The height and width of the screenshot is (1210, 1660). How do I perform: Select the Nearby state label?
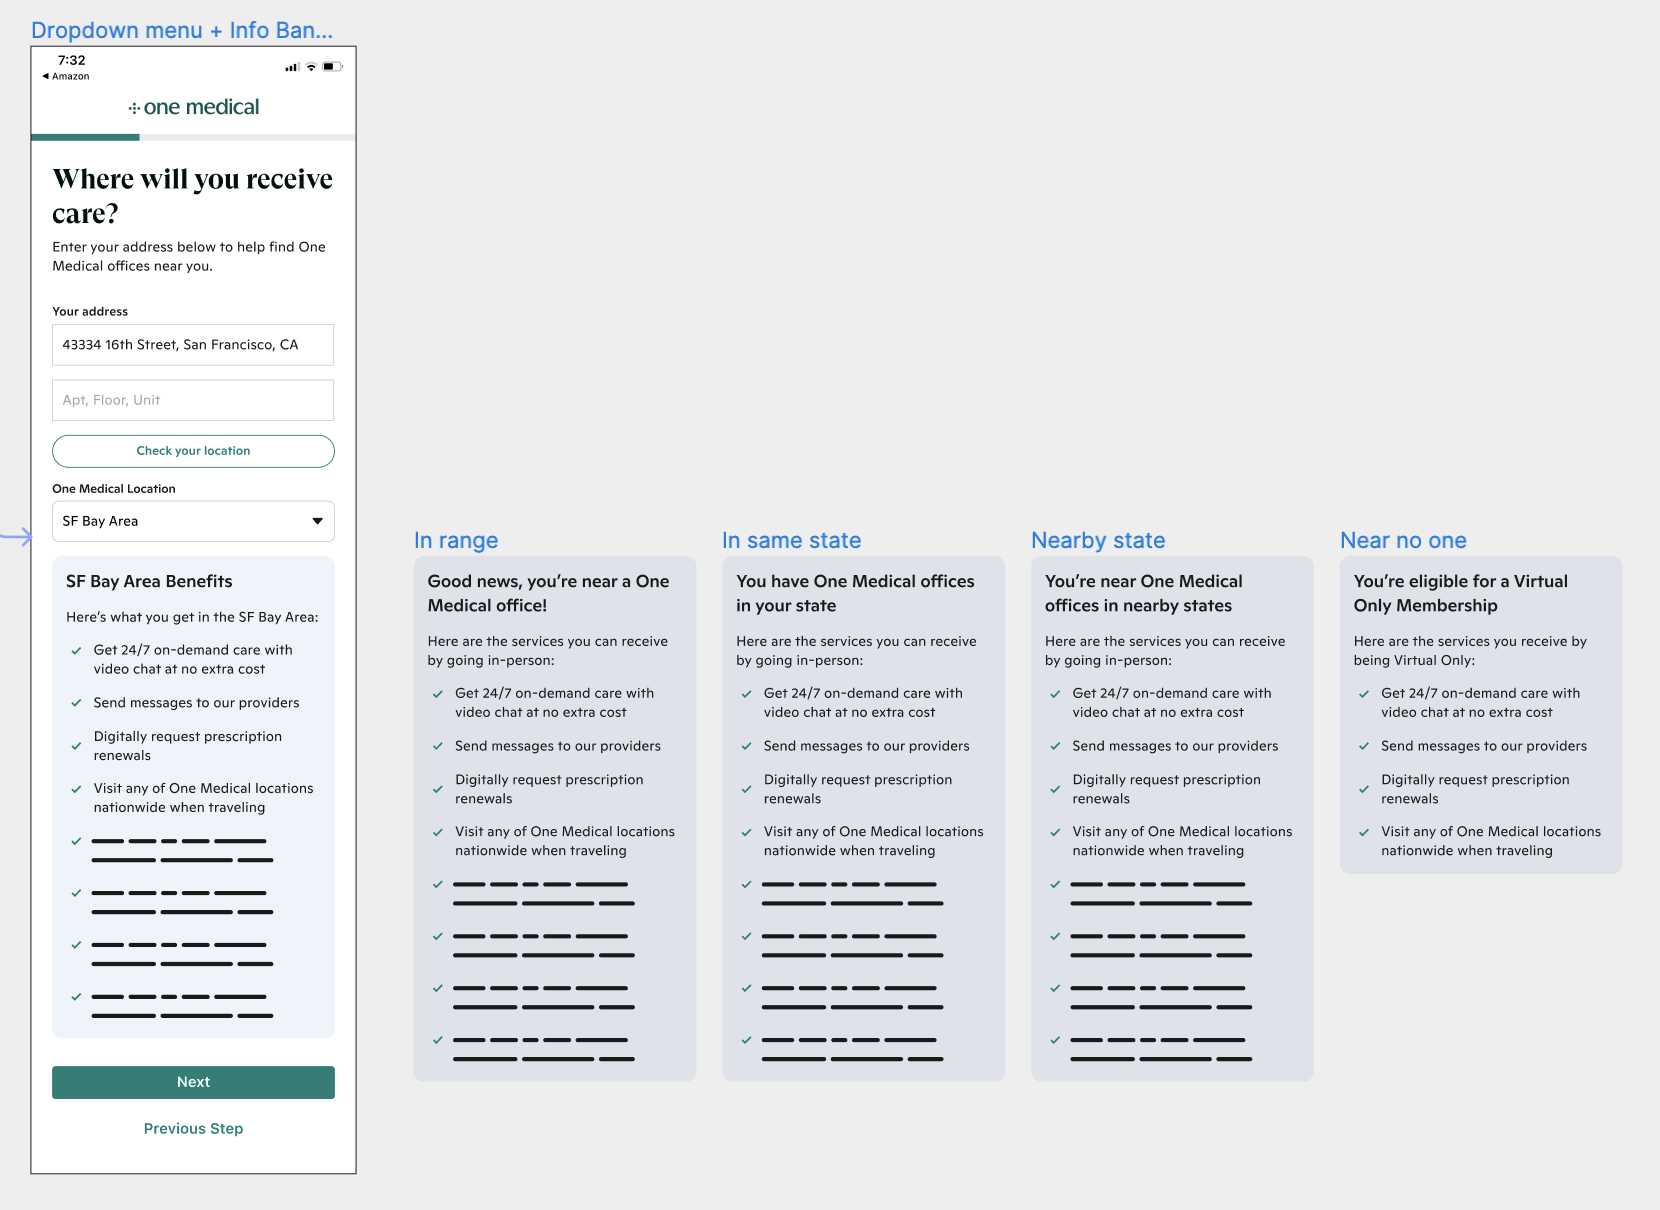pos(1098,540)
